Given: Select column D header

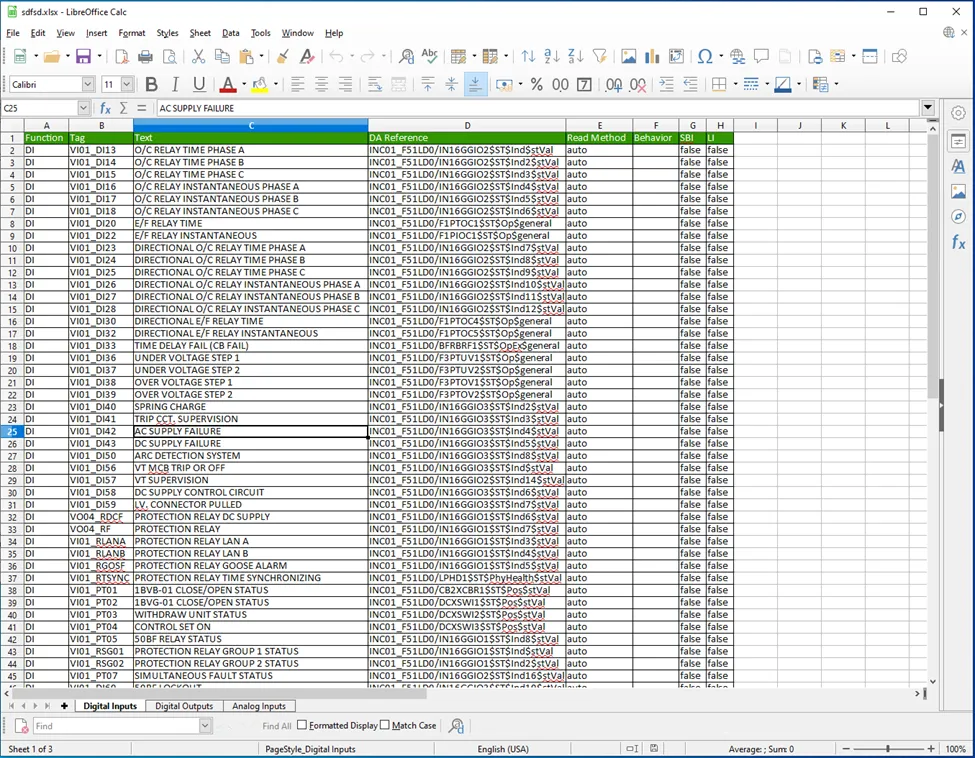Looking at the screenshot, I should point(467,125).
